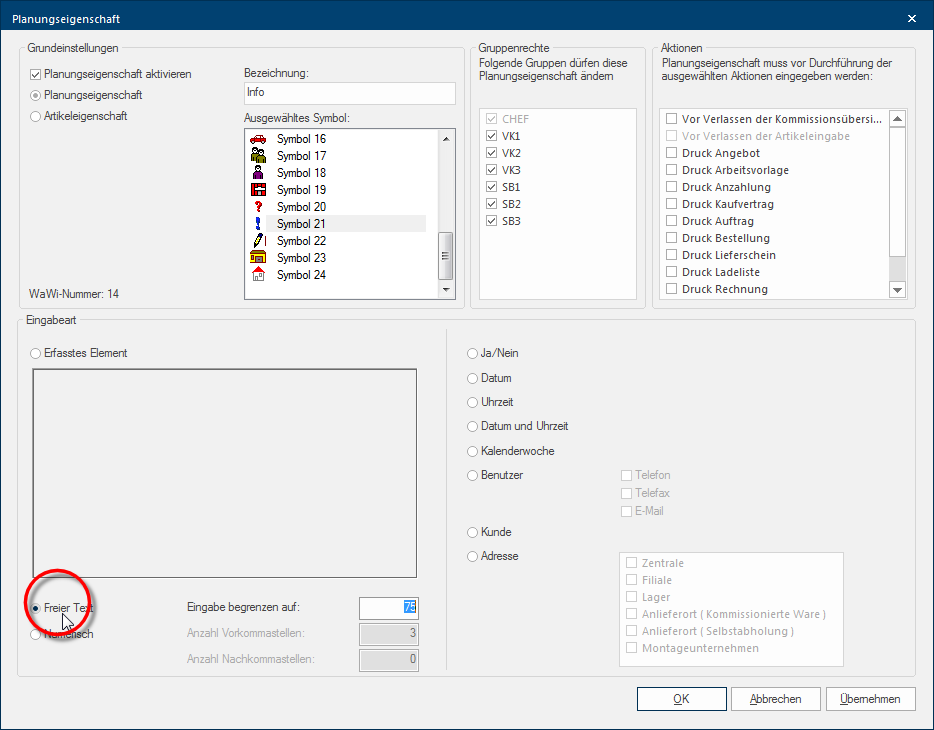Enable the Druck Angebot action checkbox
This screenshot has width=934, height=730.
[x=672, y=153]
